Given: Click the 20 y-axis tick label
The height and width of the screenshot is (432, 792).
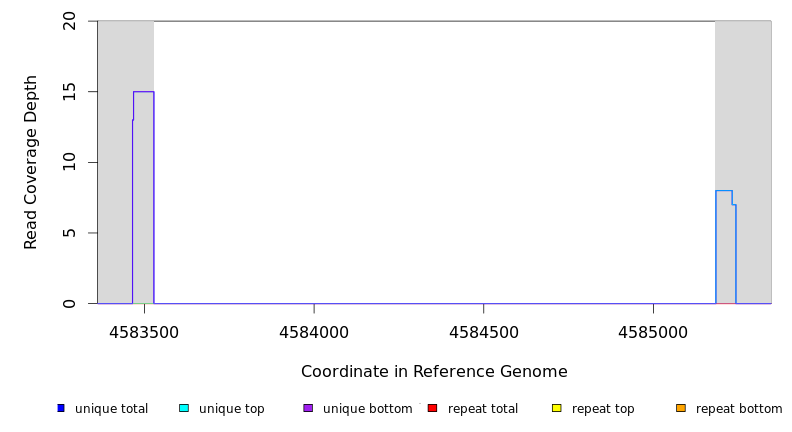Looking at the screenshot, I should point(70,21).
